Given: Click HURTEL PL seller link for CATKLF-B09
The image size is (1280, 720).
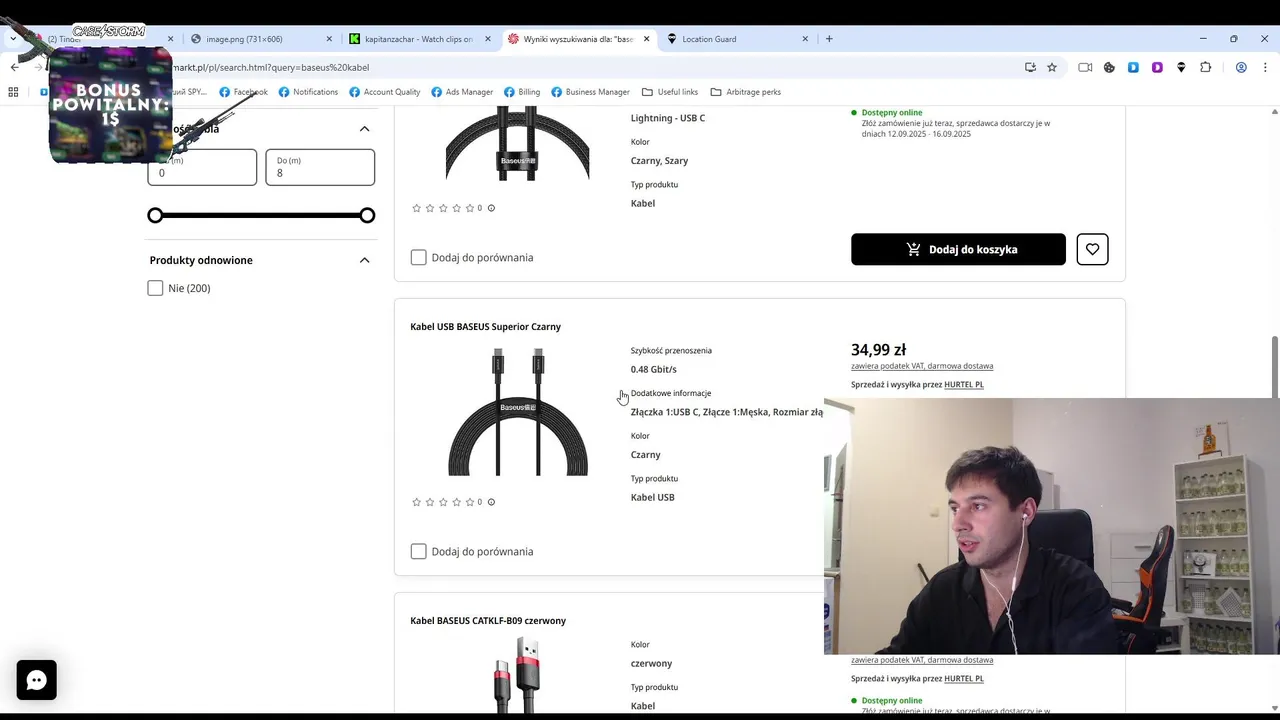Looking at the screenshot, I should (x=964, y=679).
